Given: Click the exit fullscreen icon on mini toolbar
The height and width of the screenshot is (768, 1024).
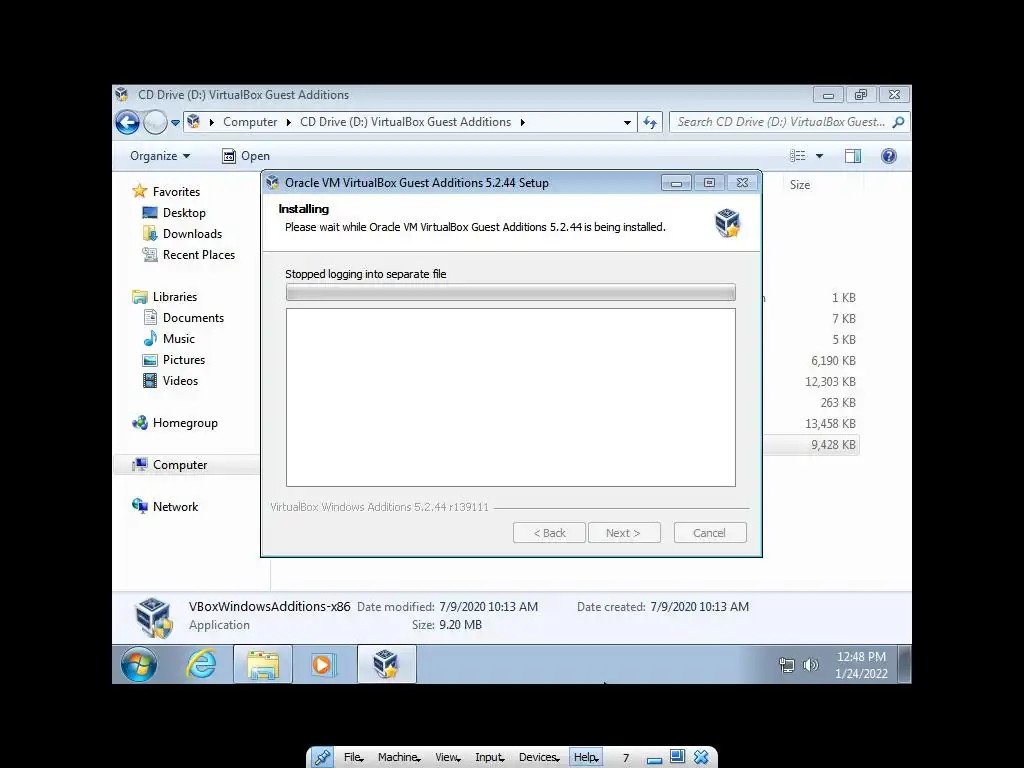Looking at the screenshot, I should click(677, 756).
